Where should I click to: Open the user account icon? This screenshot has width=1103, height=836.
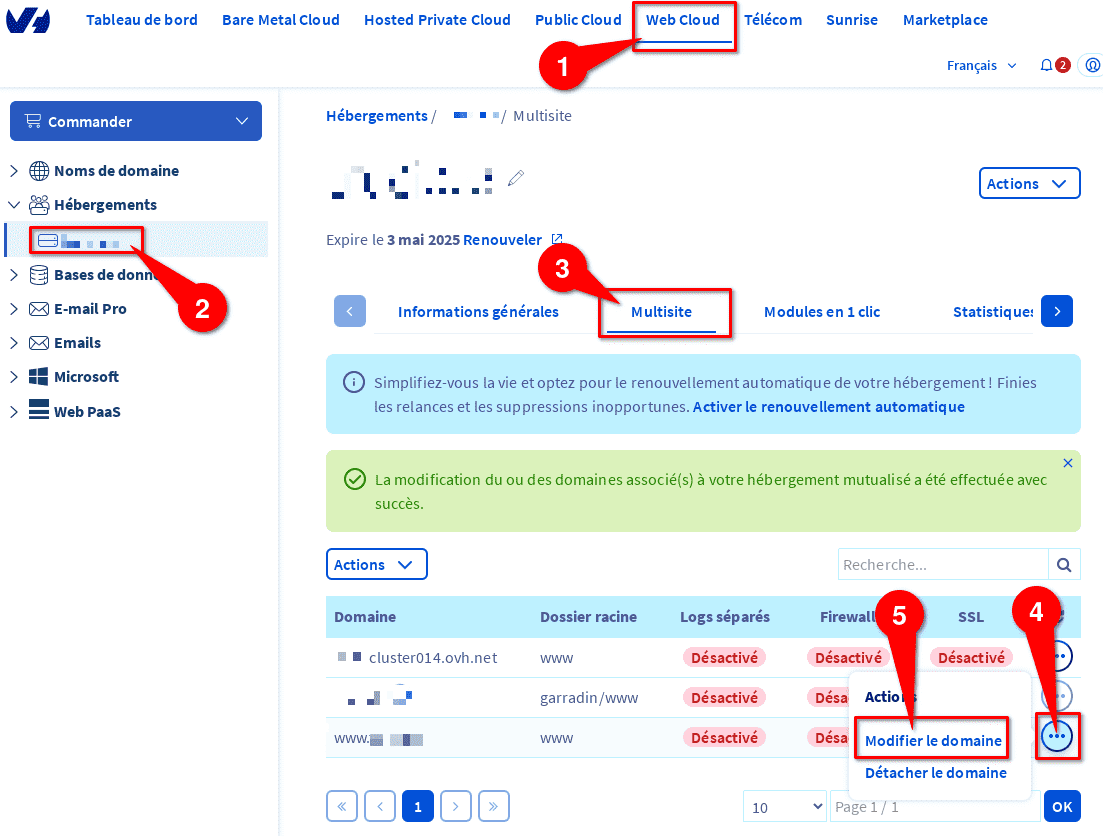pos(1092,65)
